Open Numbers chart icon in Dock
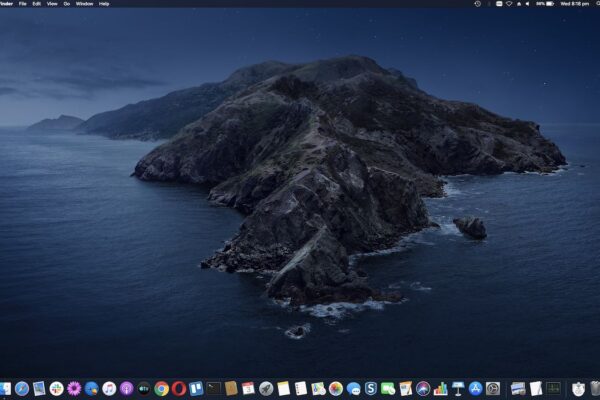Viewport: 600px width, 400px height. coord(440,389)
